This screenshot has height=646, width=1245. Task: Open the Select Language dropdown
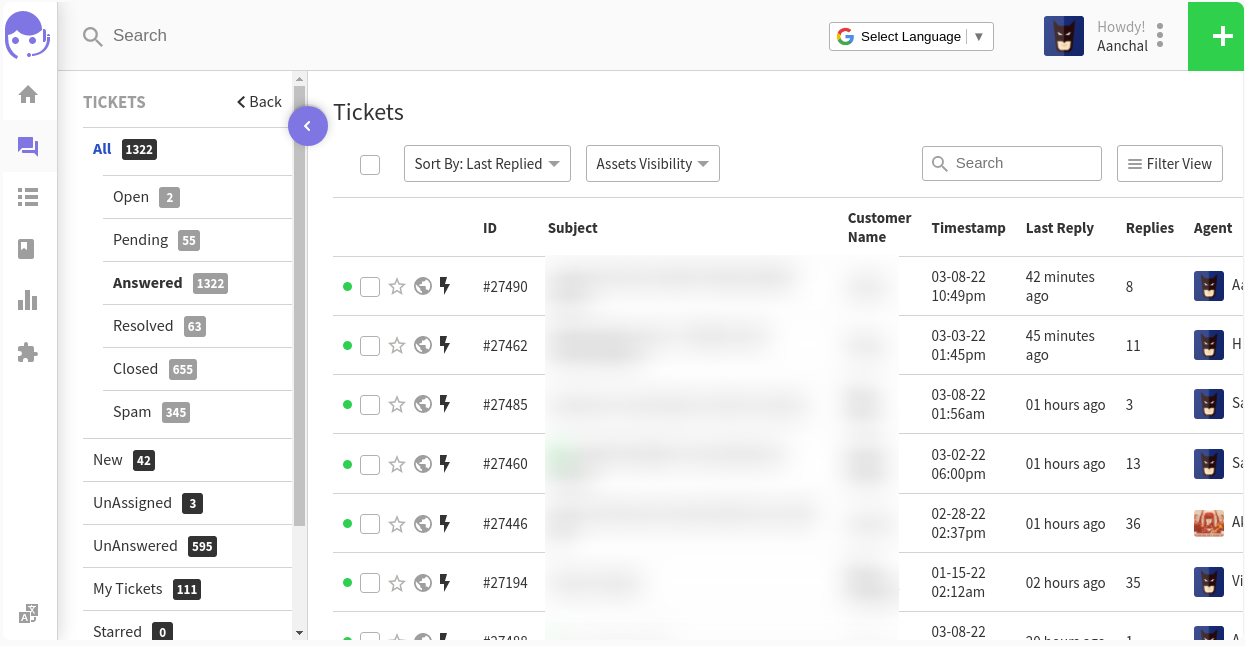[x=910, y=36]
